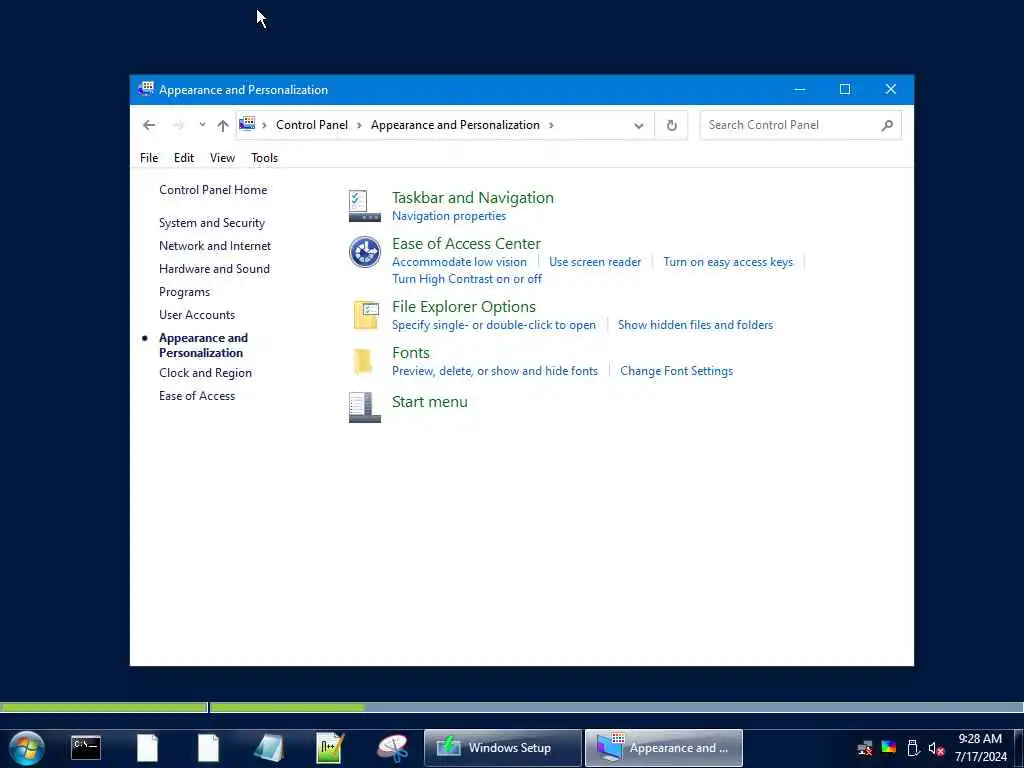This screenshot has height=768, width=1024.
Task: Open the Fonts heading link
Action: [411, 353]
